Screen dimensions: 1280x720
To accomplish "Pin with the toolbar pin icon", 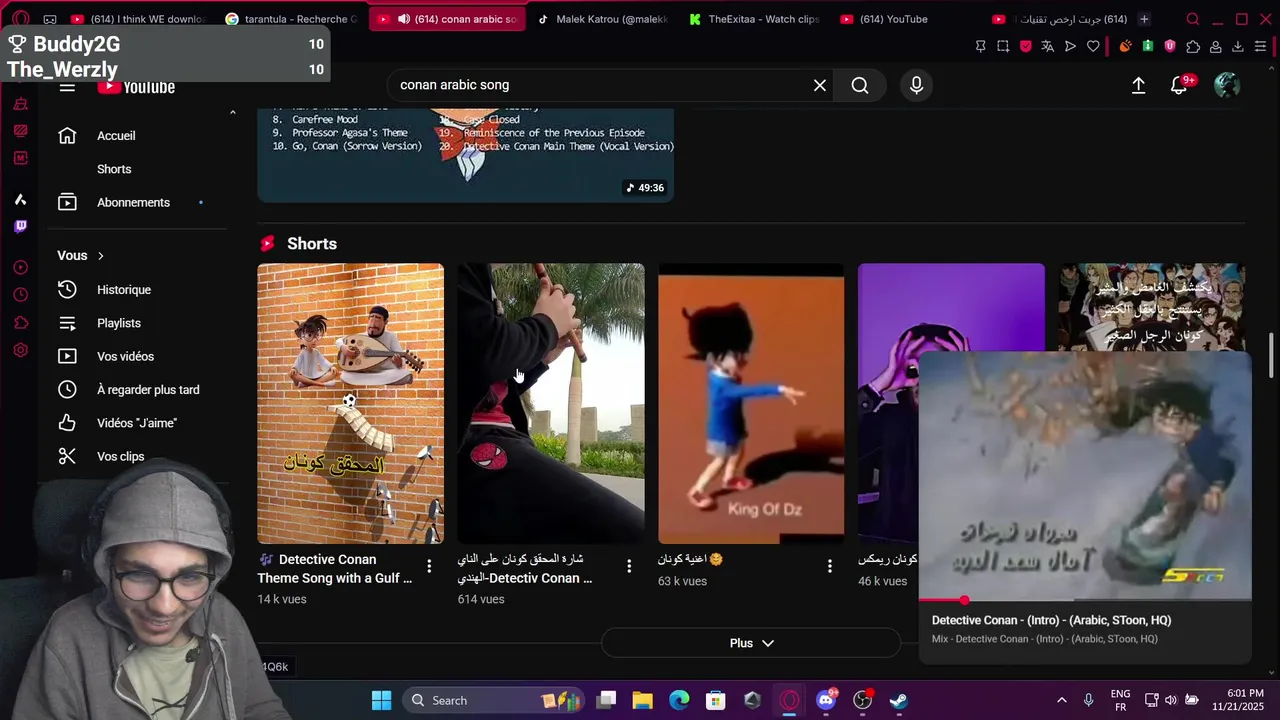I will coord(980,46).
